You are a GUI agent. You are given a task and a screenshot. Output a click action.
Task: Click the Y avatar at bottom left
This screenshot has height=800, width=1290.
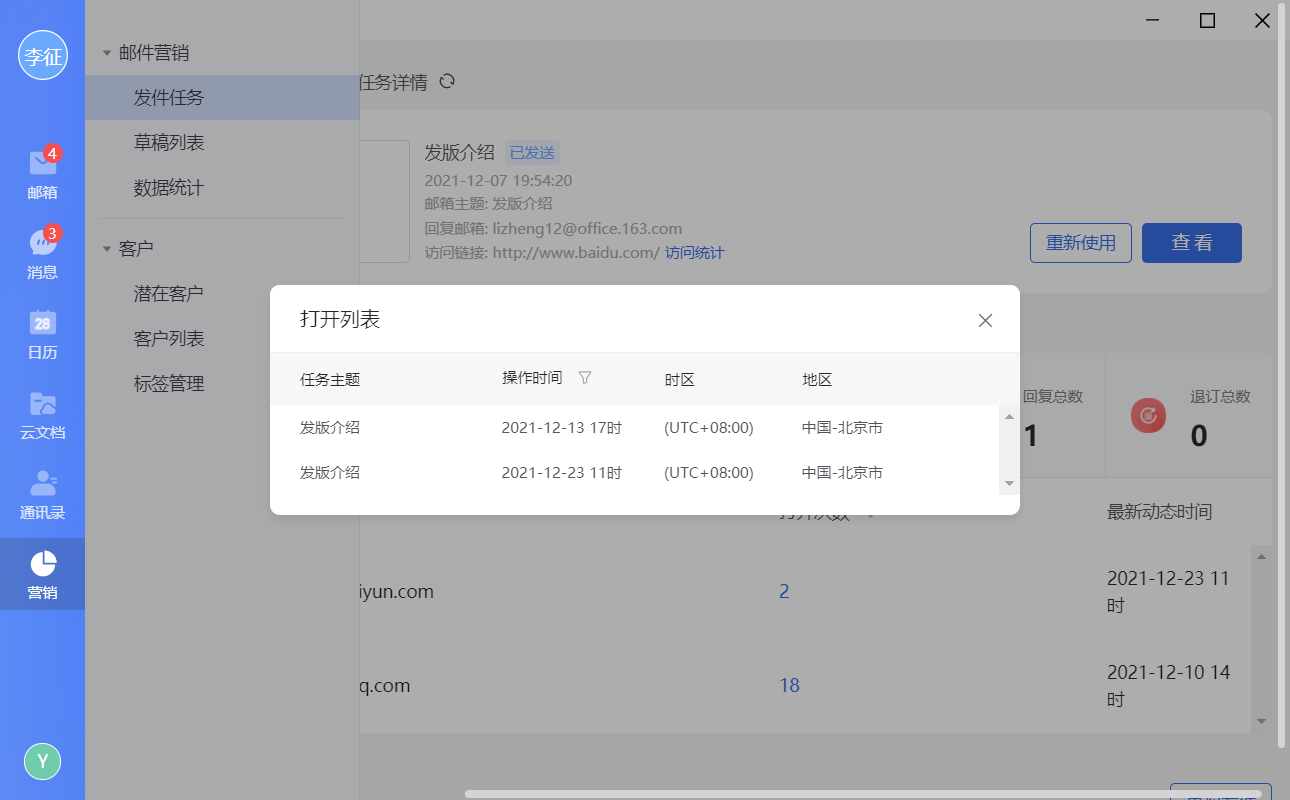coord(42,761)
